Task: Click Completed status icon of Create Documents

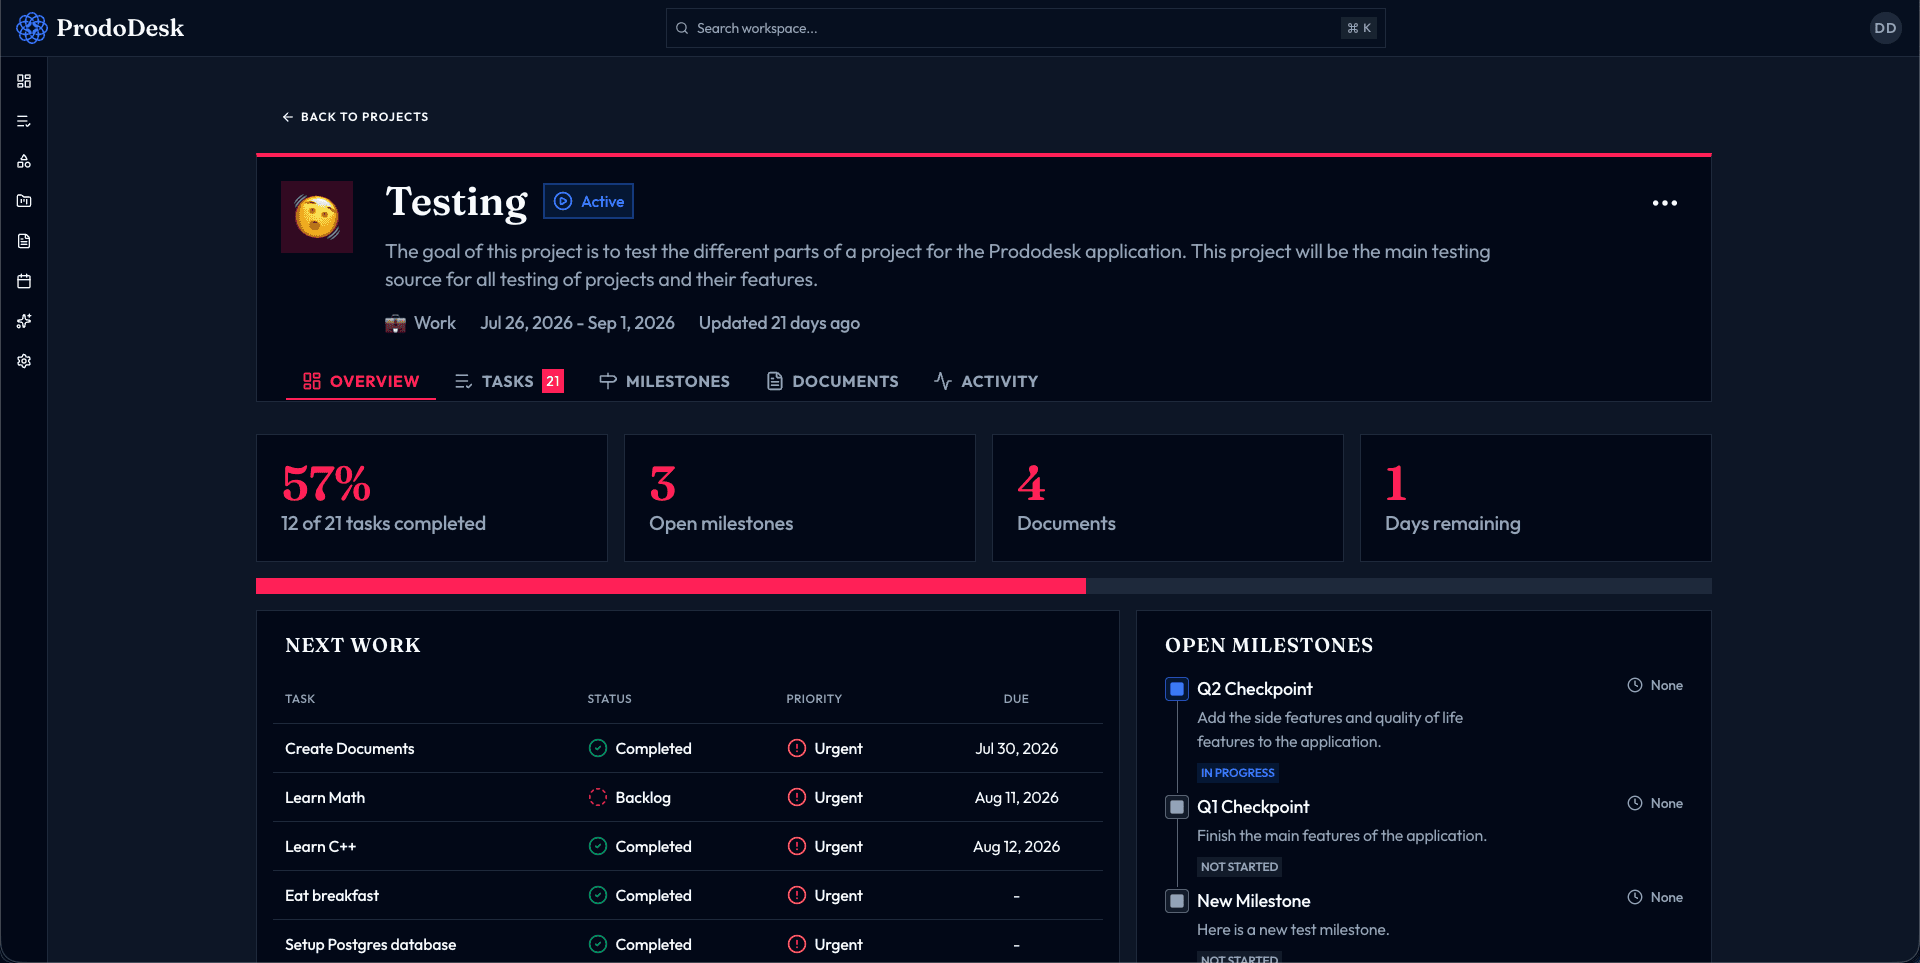Action: (598, 748)
